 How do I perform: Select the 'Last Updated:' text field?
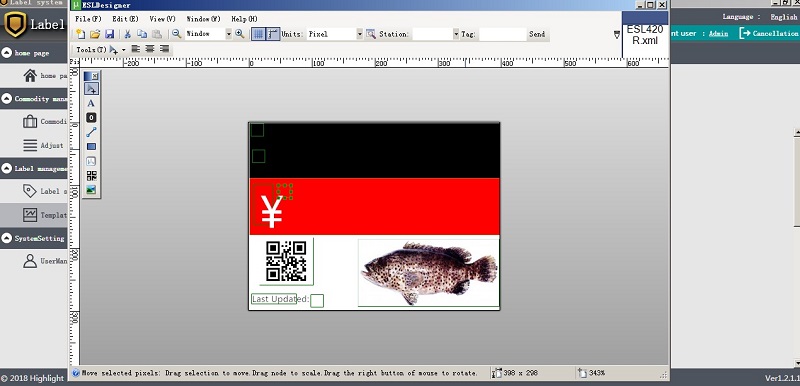[x=280, y=299]
